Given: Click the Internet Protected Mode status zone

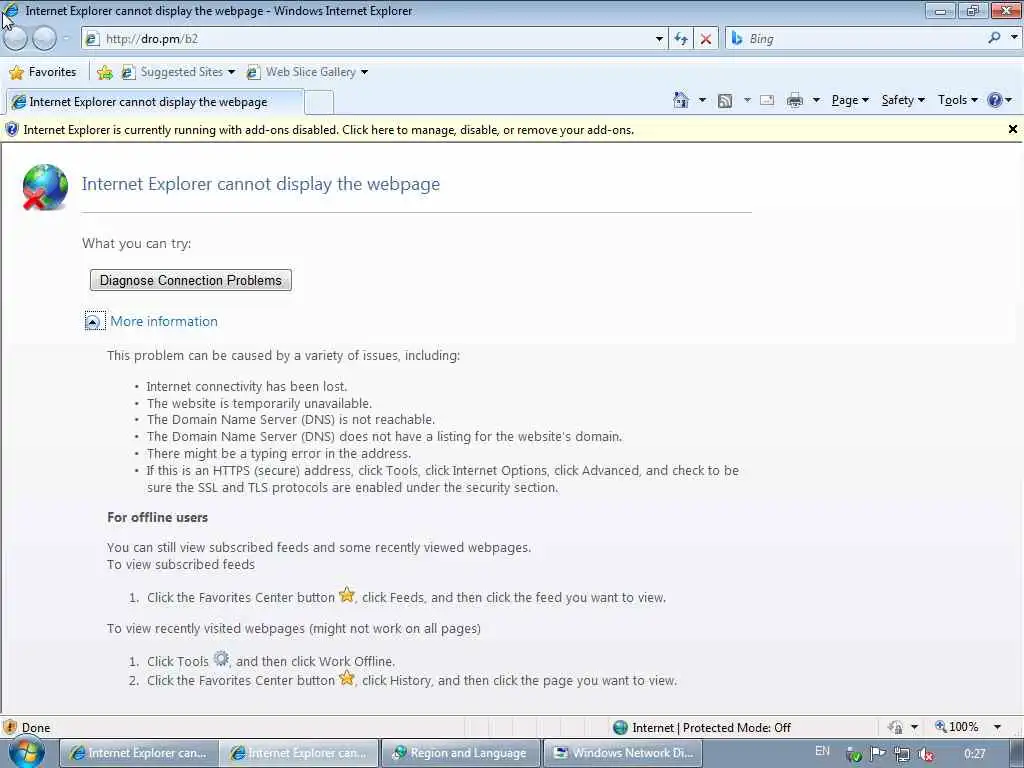Looking at the screenshot, I should click(x=702, y=728).
